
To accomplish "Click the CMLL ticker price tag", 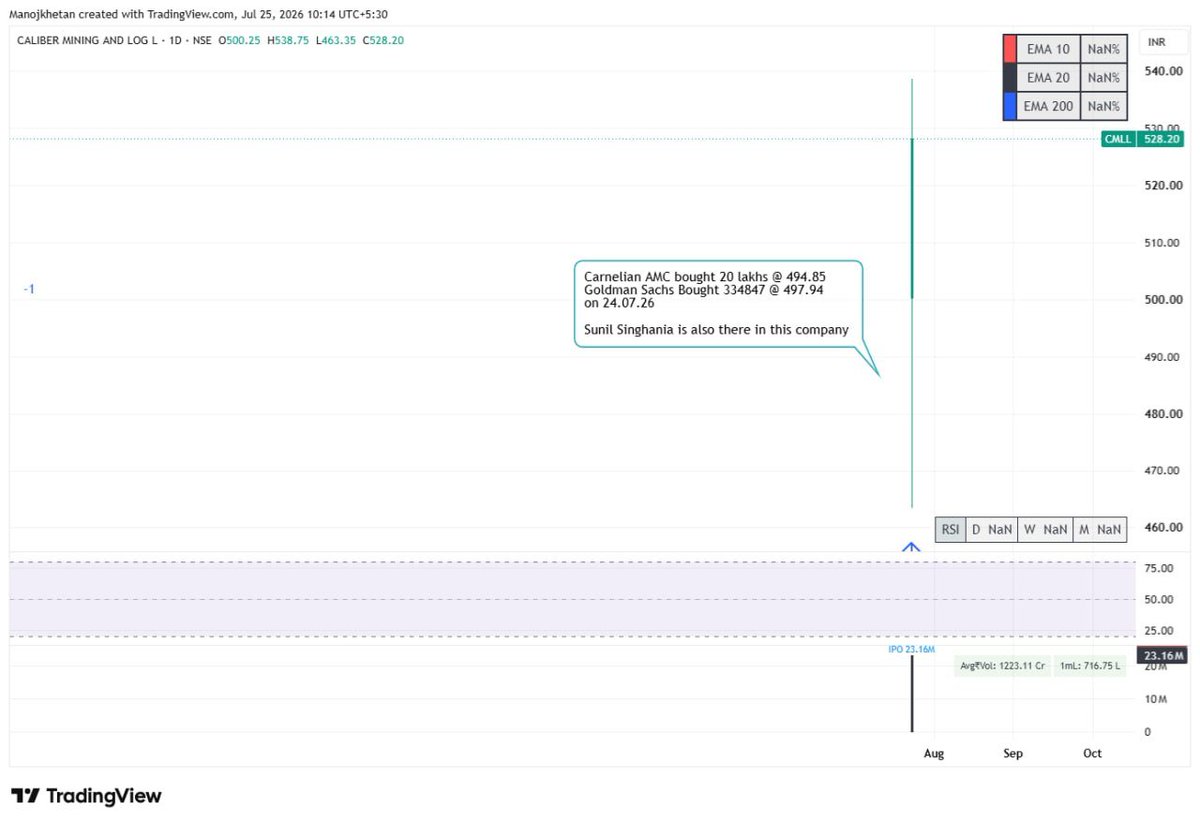I will (x=1118, y=139).
